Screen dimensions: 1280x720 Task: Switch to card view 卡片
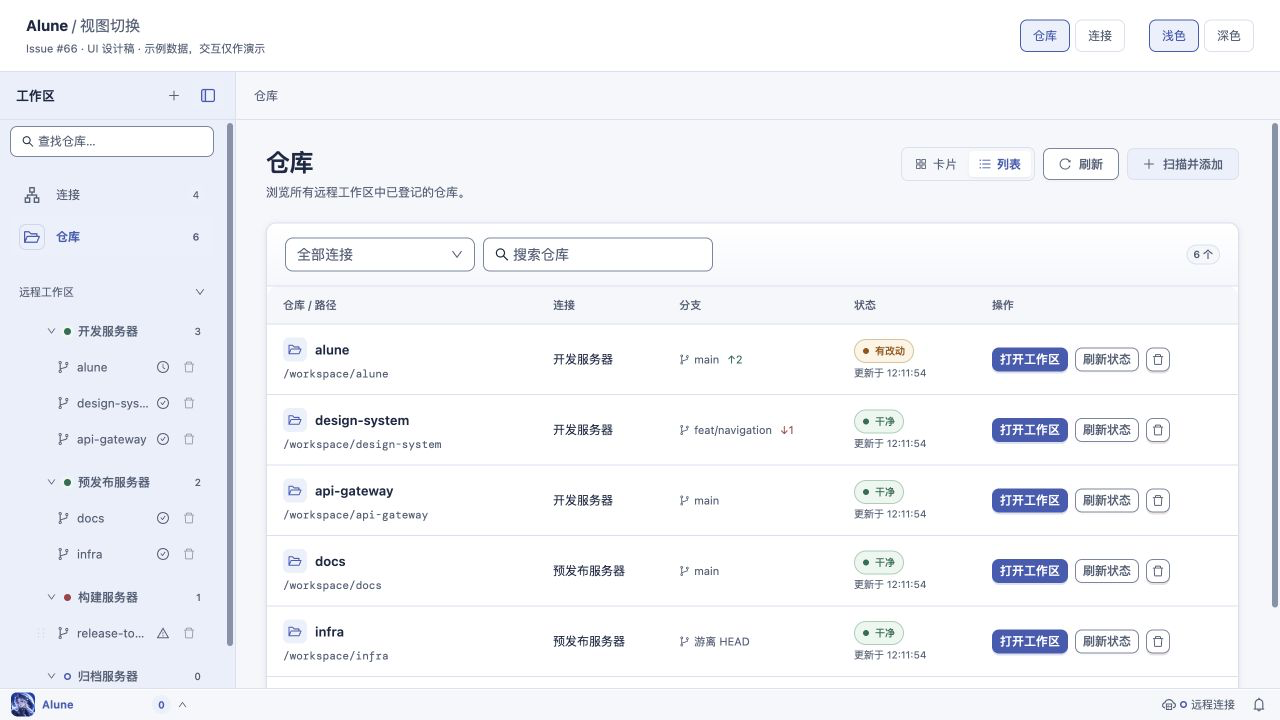[936, 164]
